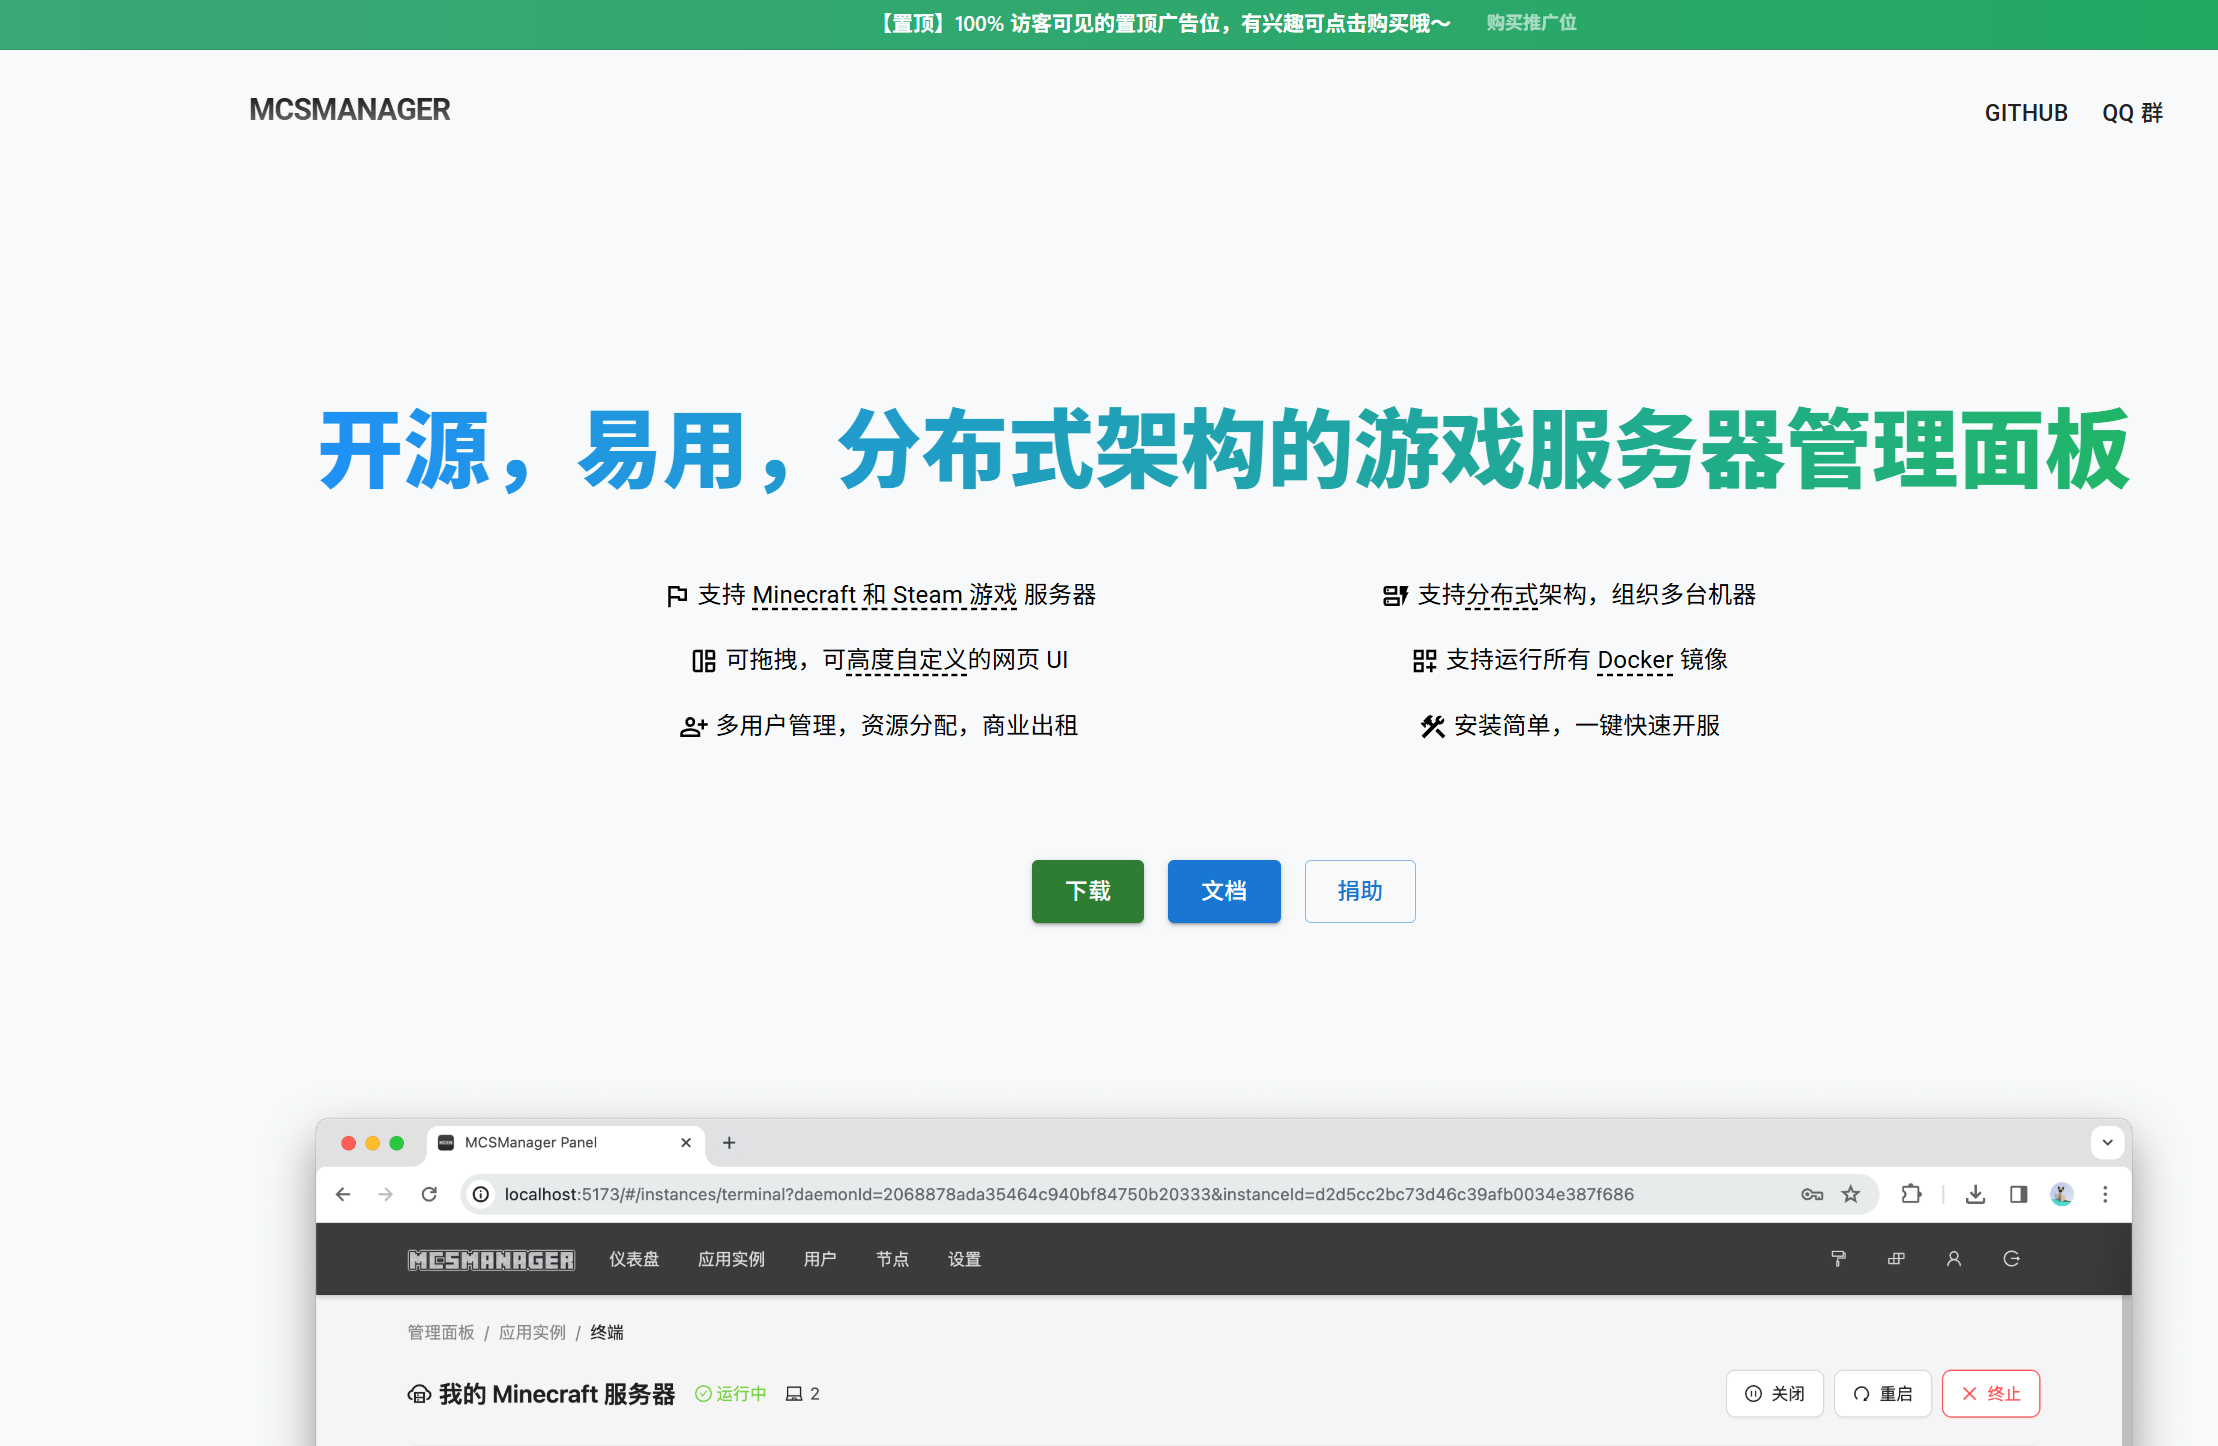
Task: Toggle the browser side panel icon
Action: coord(2018,1194)
